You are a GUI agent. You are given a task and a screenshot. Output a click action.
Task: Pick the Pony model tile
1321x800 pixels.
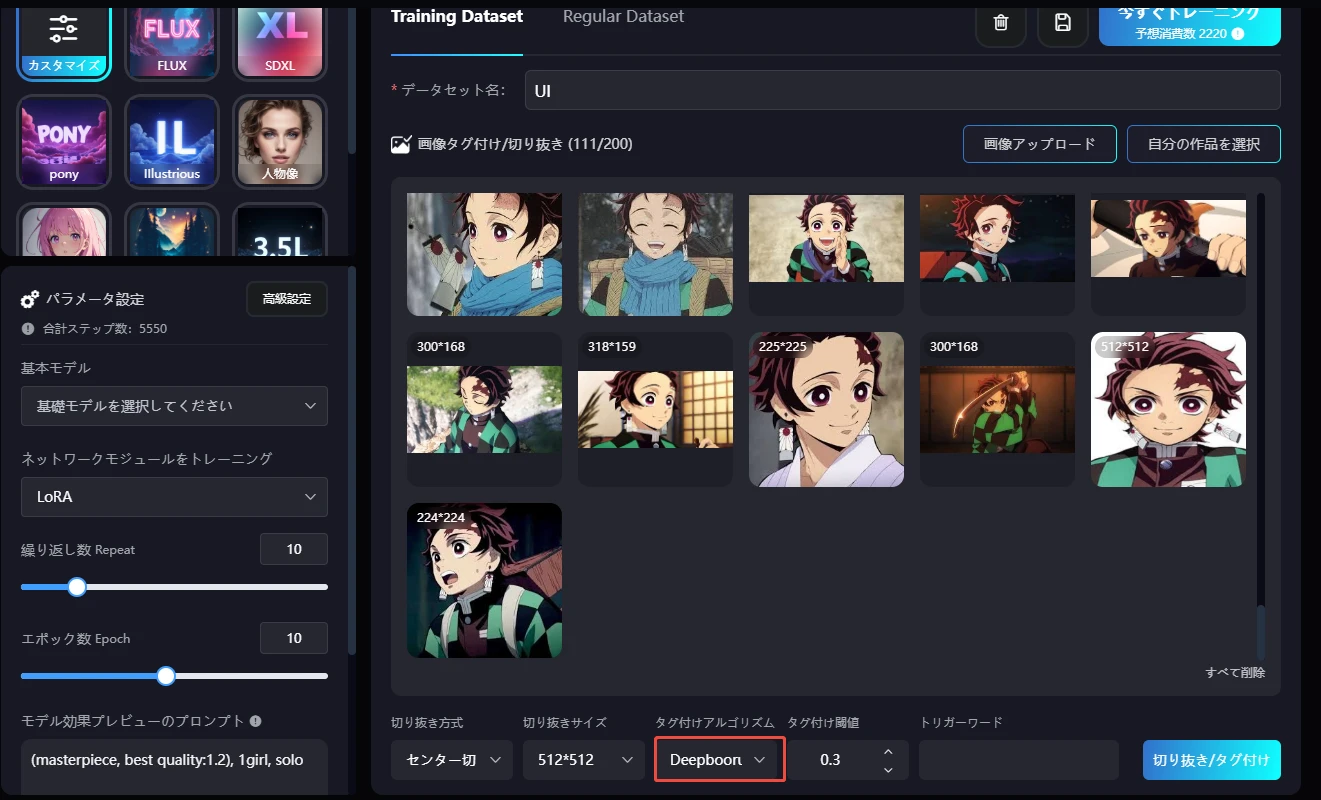coord(64,142)
